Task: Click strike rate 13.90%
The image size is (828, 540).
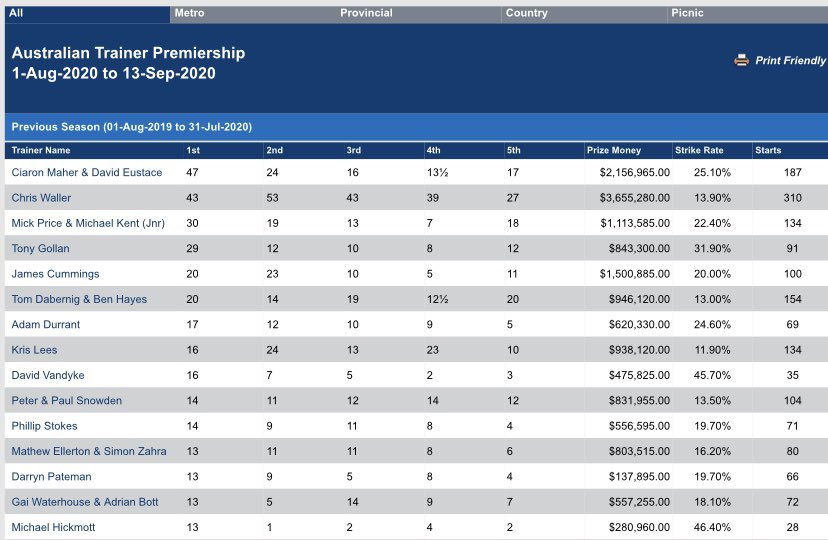Action: [712, 197]
